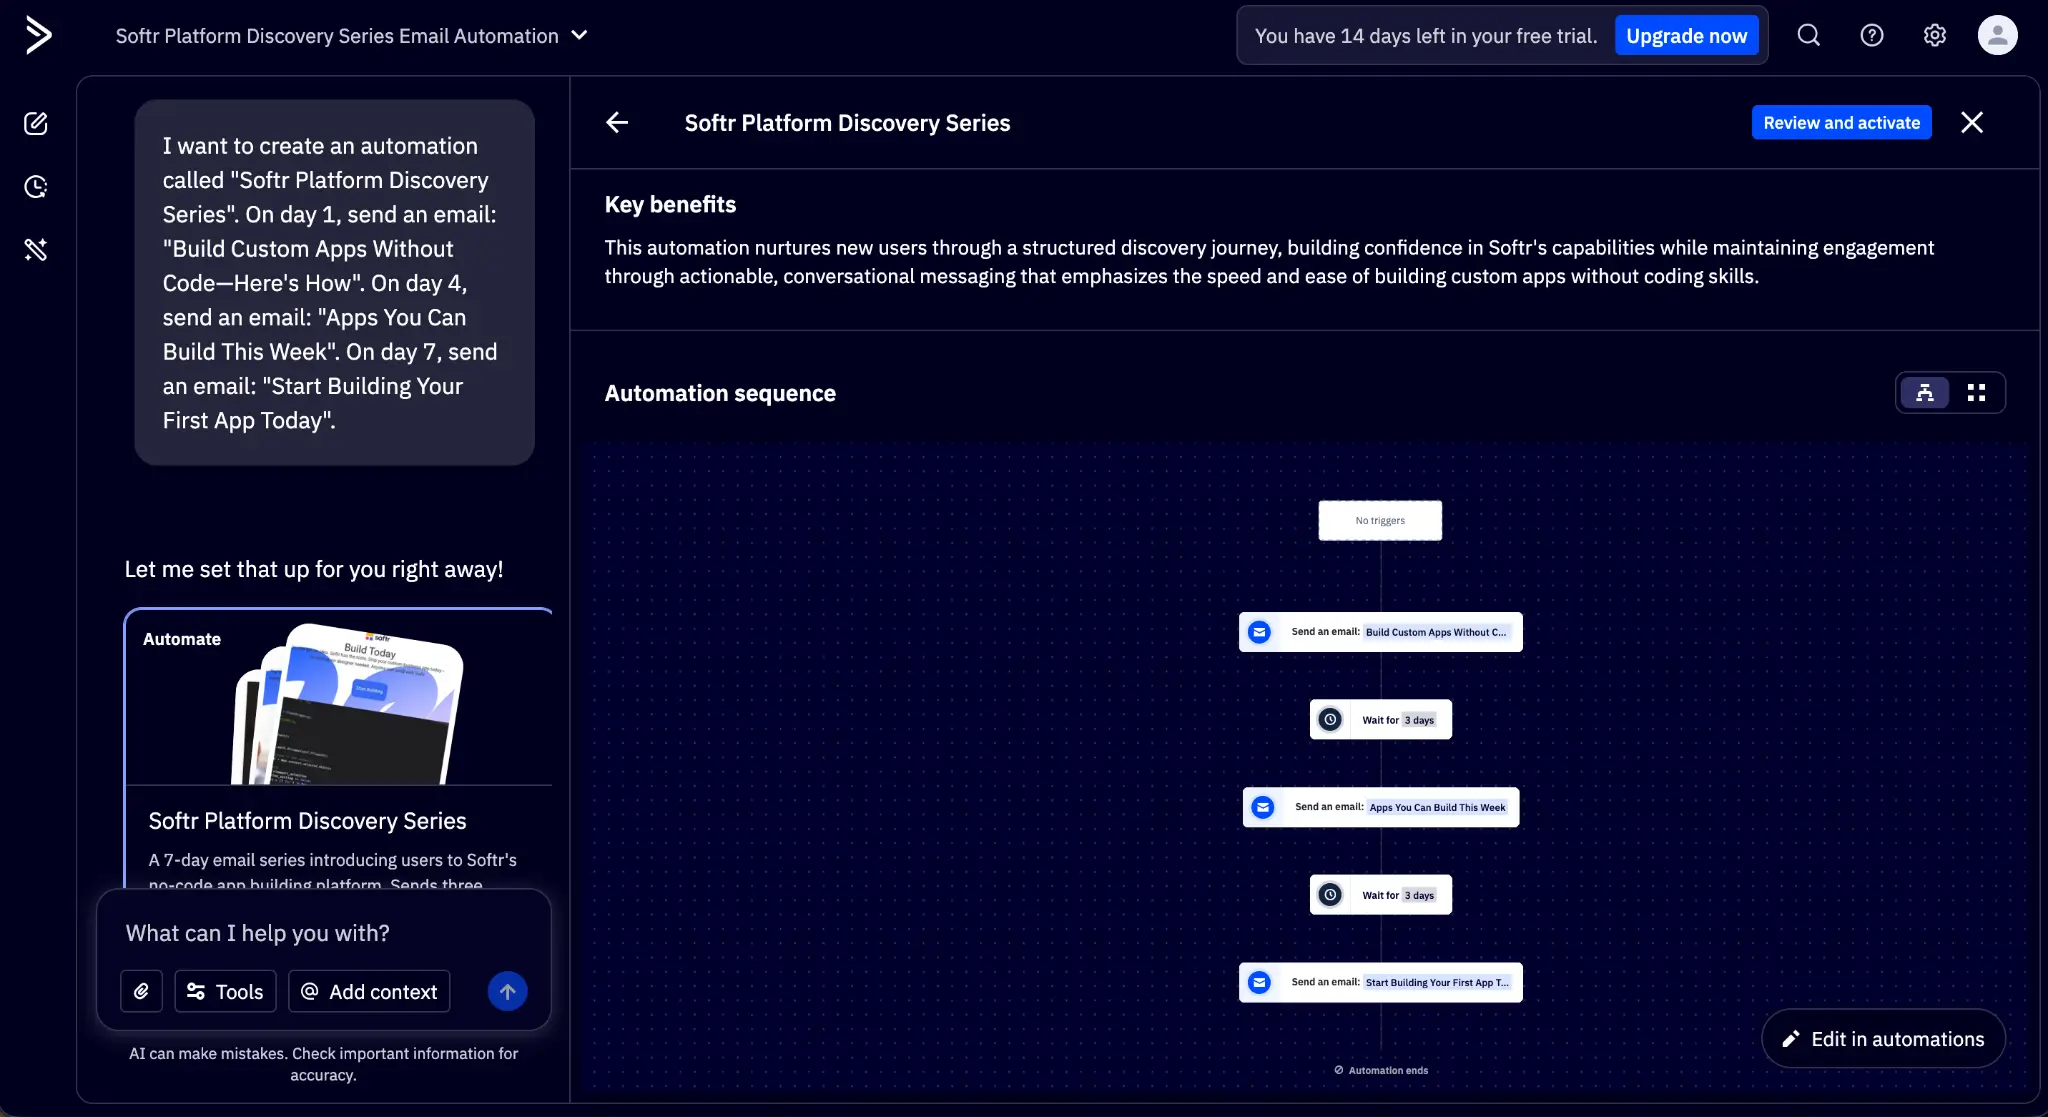Click the email icon on Apps You Can Build step
Screen dimensions: 2048x1117
pyautogui.click(x=1263, y=807)
